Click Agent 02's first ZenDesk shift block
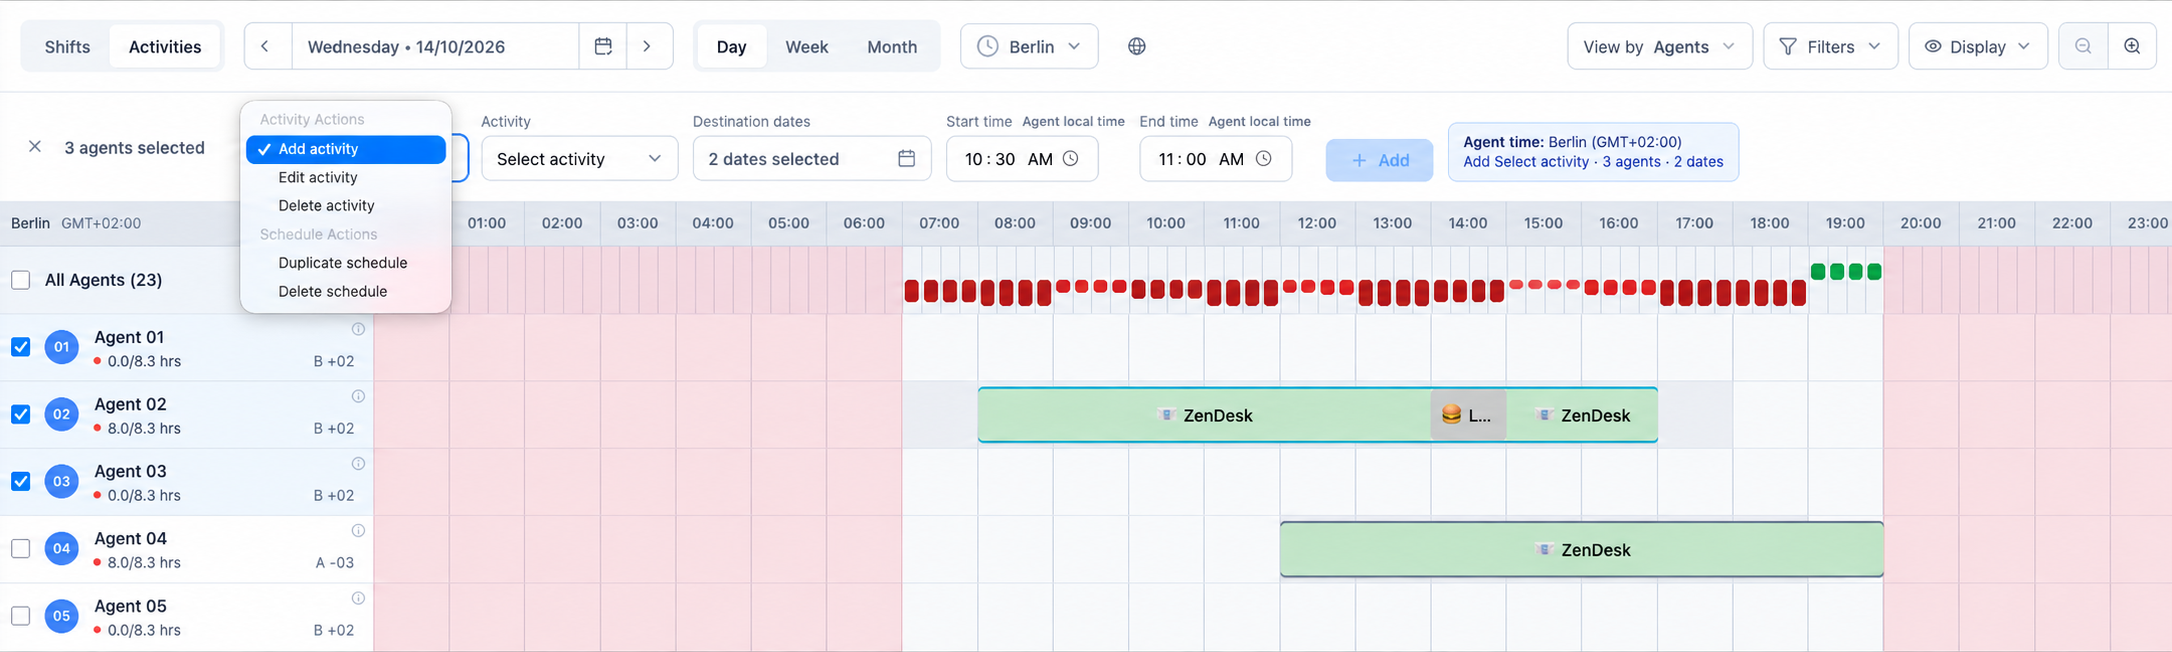The image size is (2172, 652). pos(1204,415)
